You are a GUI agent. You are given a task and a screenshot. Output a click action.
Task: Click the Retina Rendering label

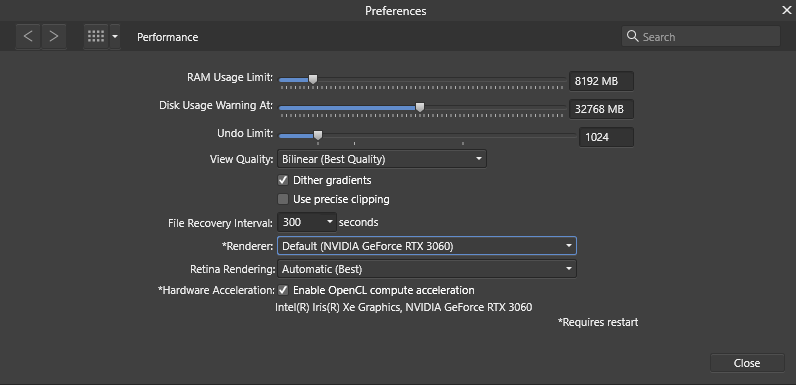tap(233, 269)
